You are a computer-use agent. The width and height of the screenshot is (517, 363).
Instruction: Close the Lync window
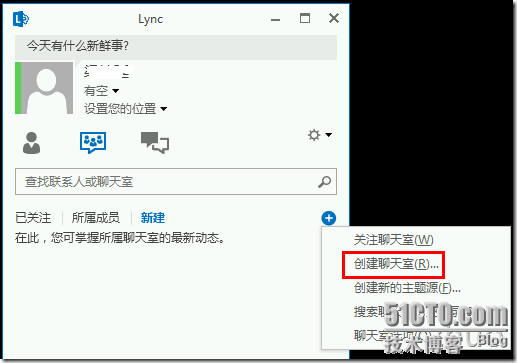(334, 18)
